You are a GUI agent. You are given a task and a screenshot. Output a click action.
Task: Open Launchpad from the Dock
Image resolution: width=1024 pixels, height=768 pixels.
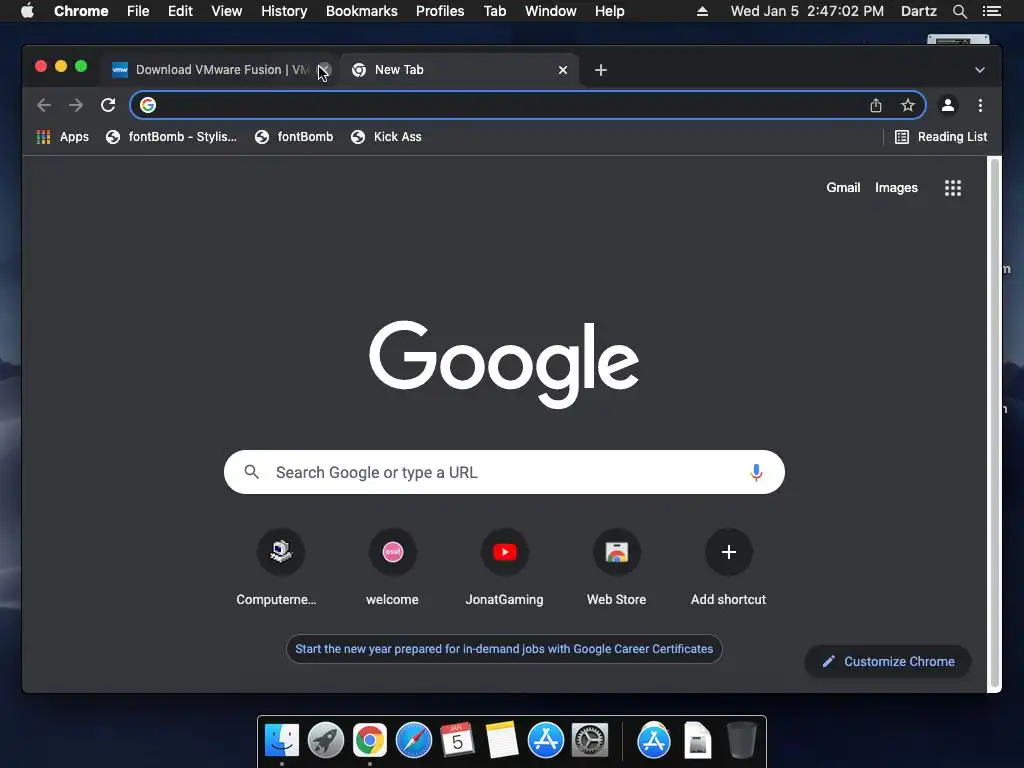[x=325, y=741]
